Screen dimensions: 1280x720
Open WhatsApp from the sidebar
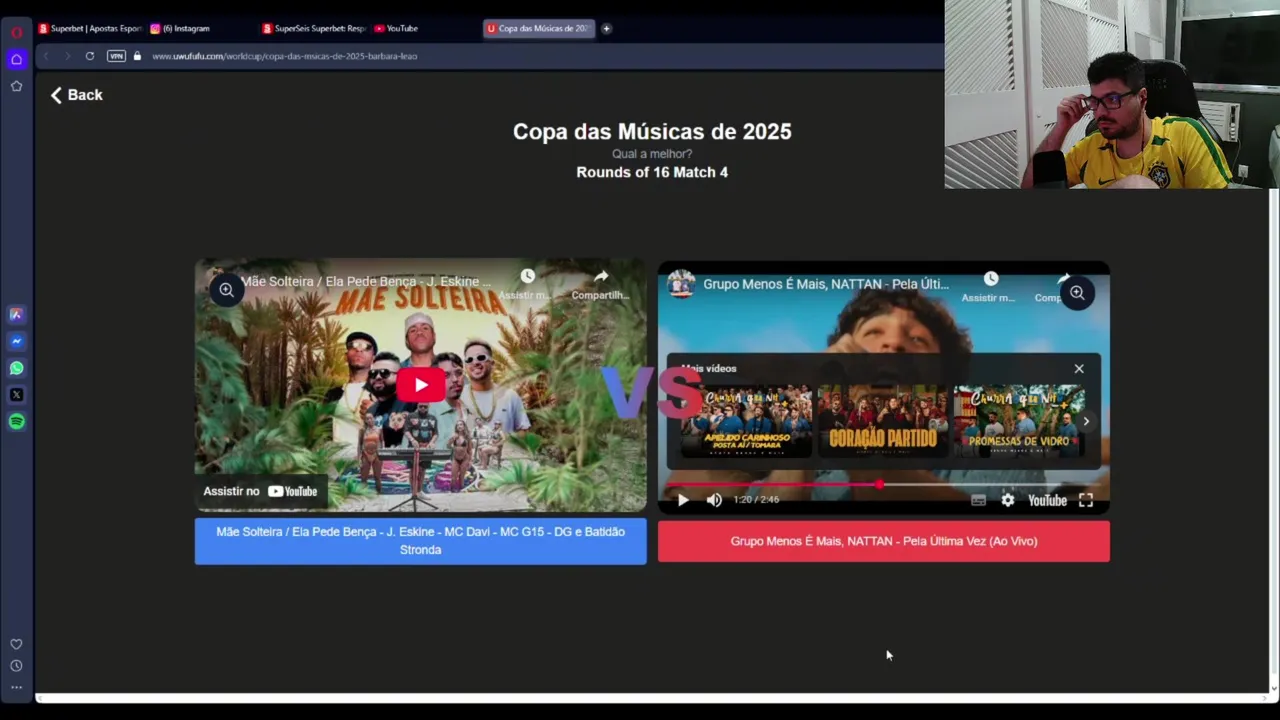coord(16,368)
